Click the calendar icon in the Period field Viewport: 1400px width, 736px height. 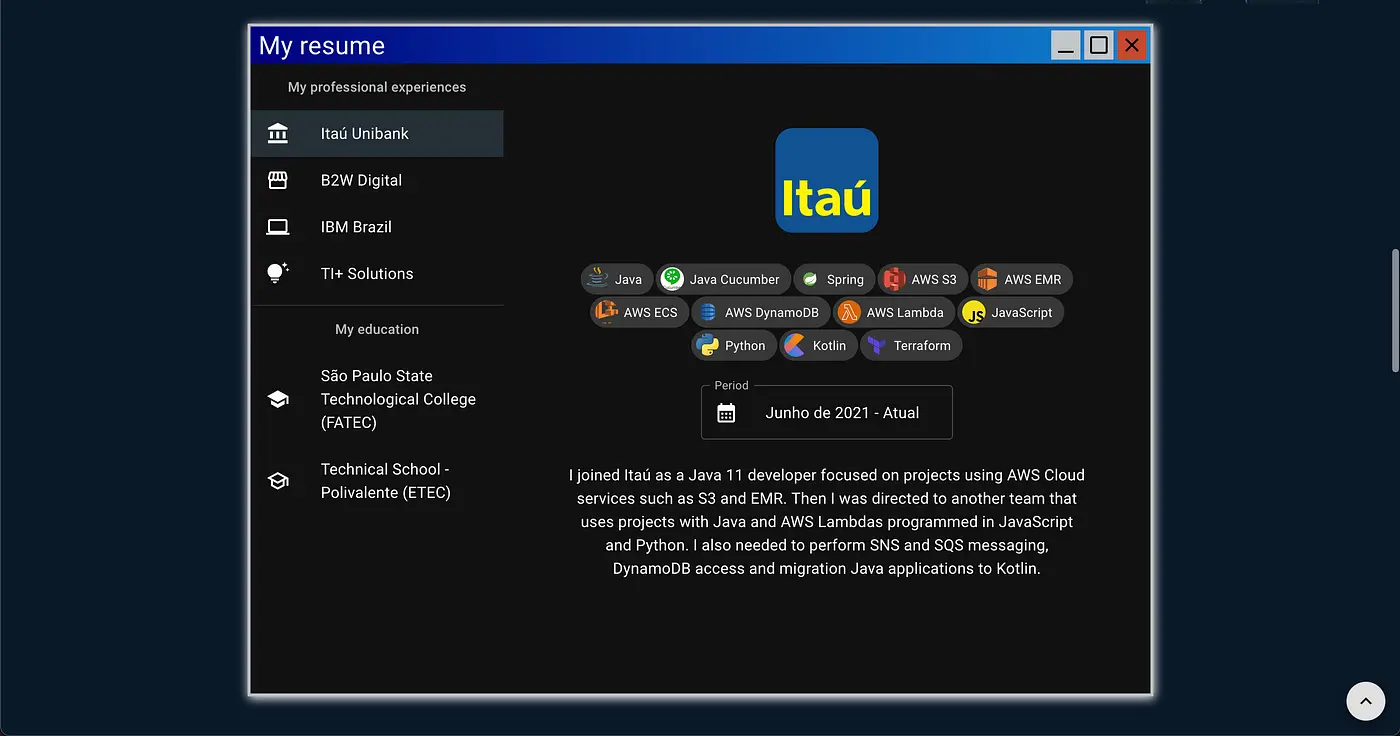click(x=726, y=413)
